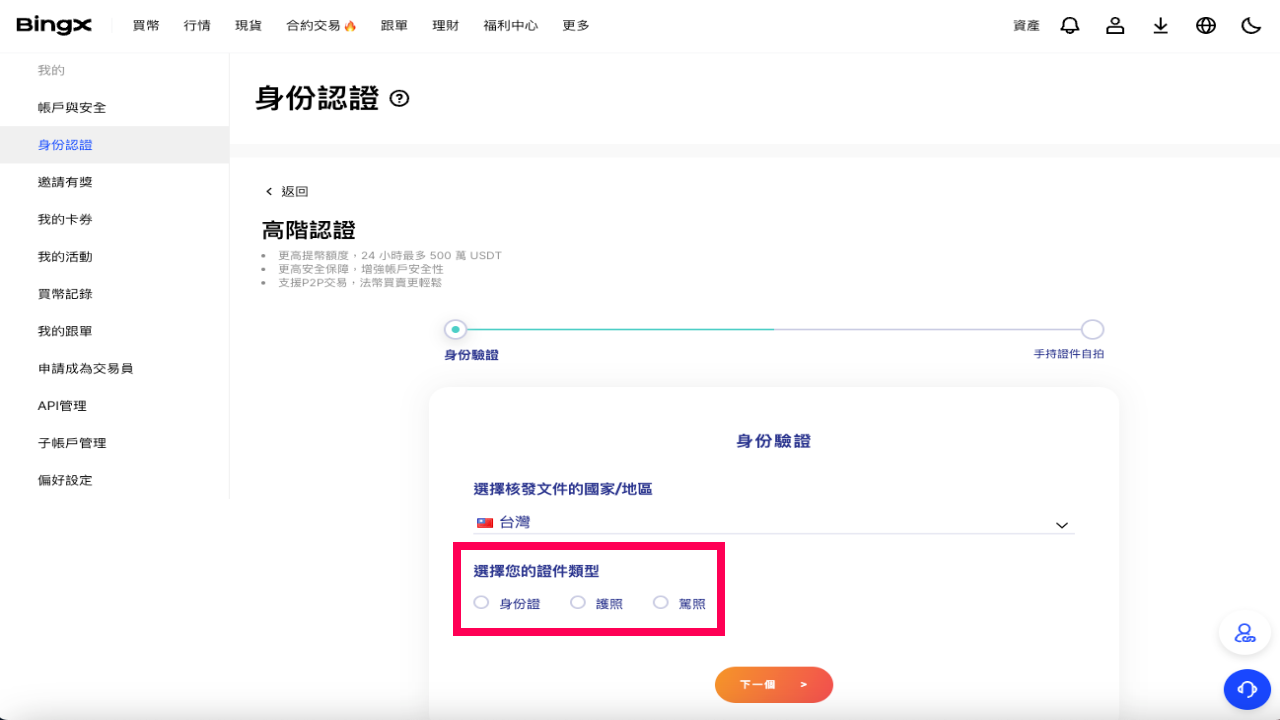Open the notifications bell icon
This screenshot has width=1280, height=720.
(x=1070, y=25)
